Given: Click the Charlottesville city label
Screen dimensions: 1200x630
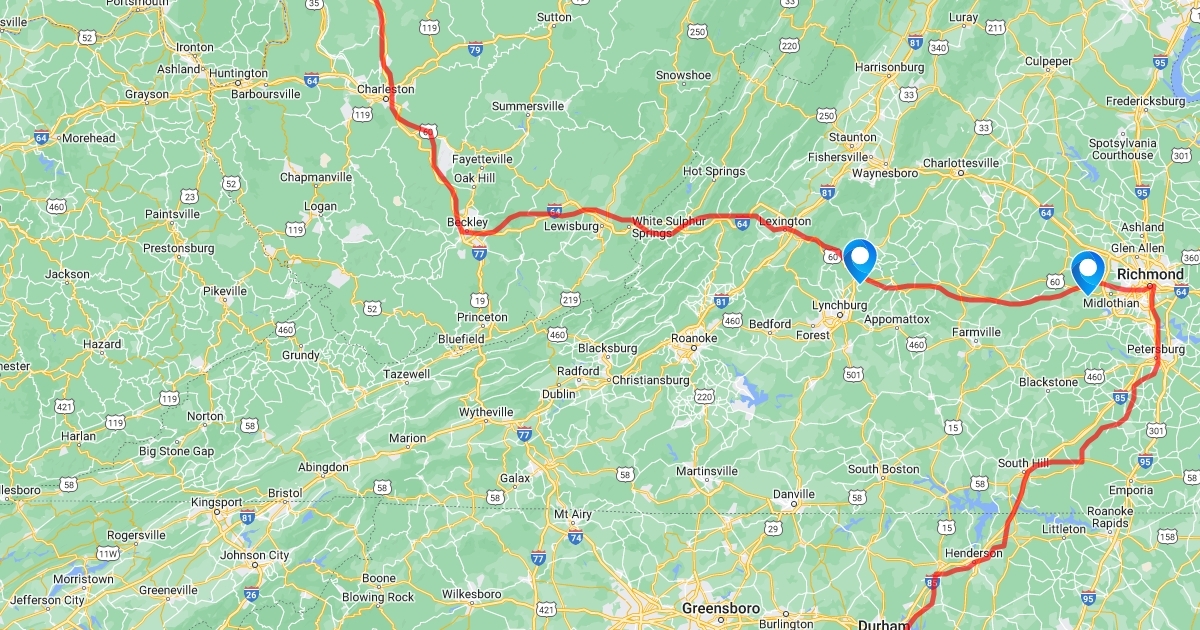Looking at the screenshot, I should [x=961, y=163].
